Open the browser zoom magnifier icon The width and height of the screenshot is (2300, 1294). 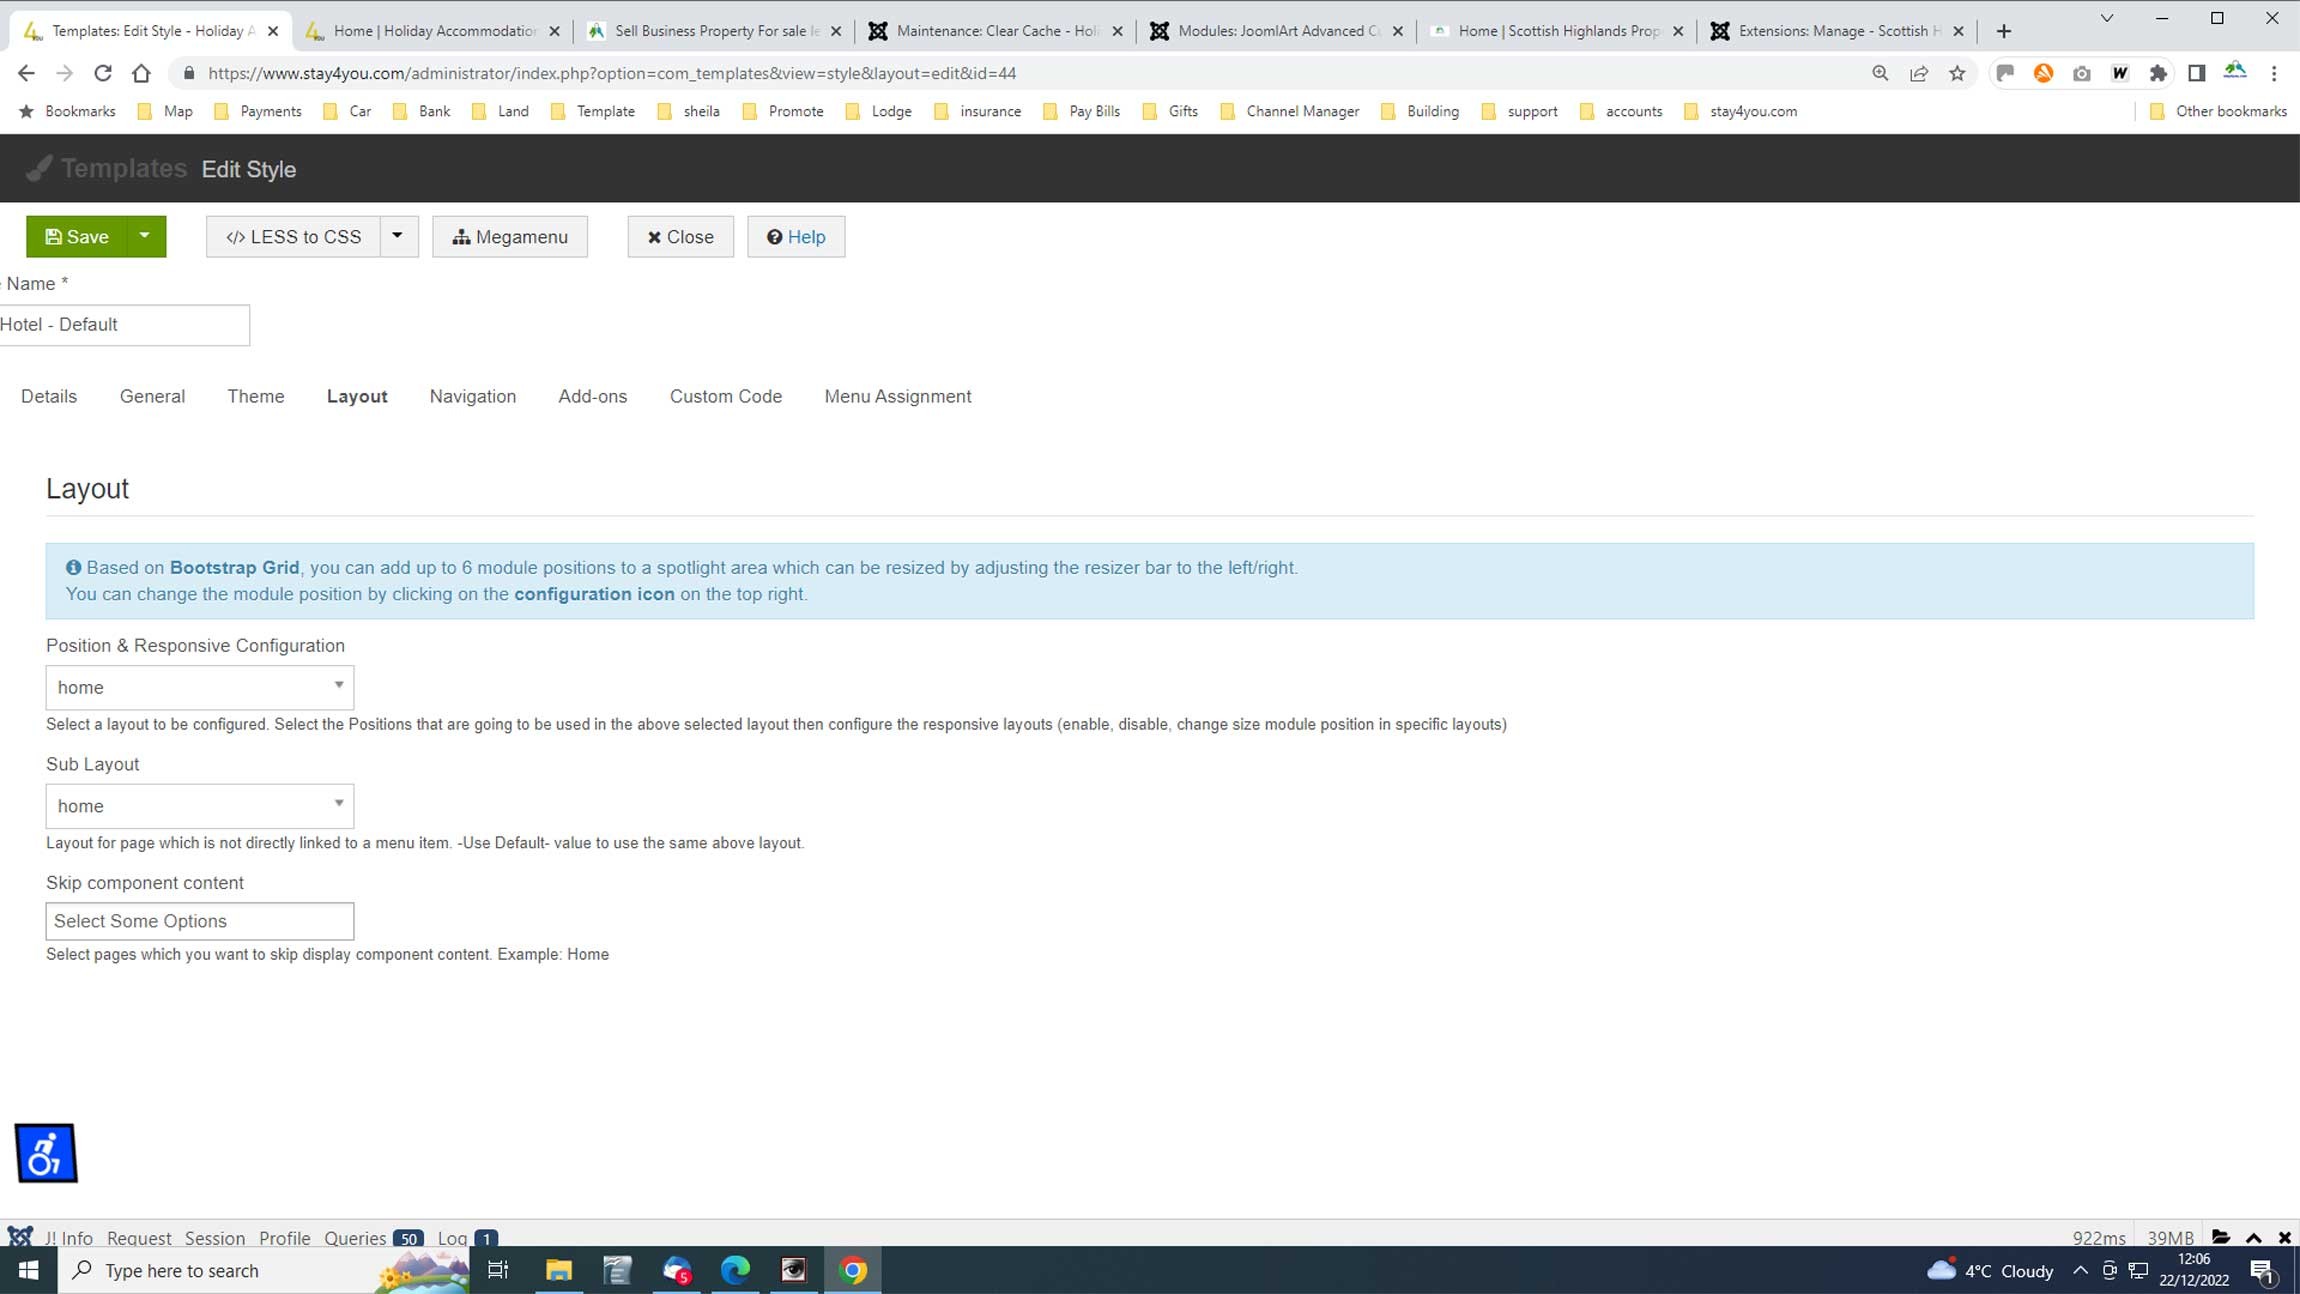[1880, 73]
